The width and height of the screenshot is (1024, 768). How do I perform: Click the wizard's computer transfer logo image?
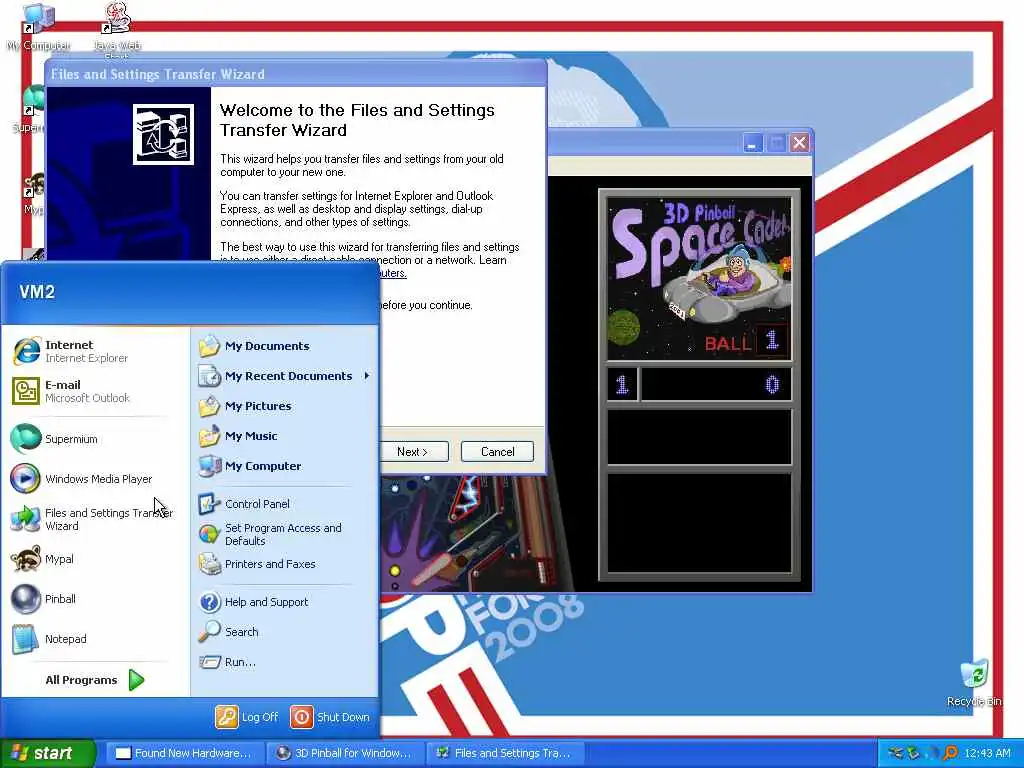tap(163, 135)
